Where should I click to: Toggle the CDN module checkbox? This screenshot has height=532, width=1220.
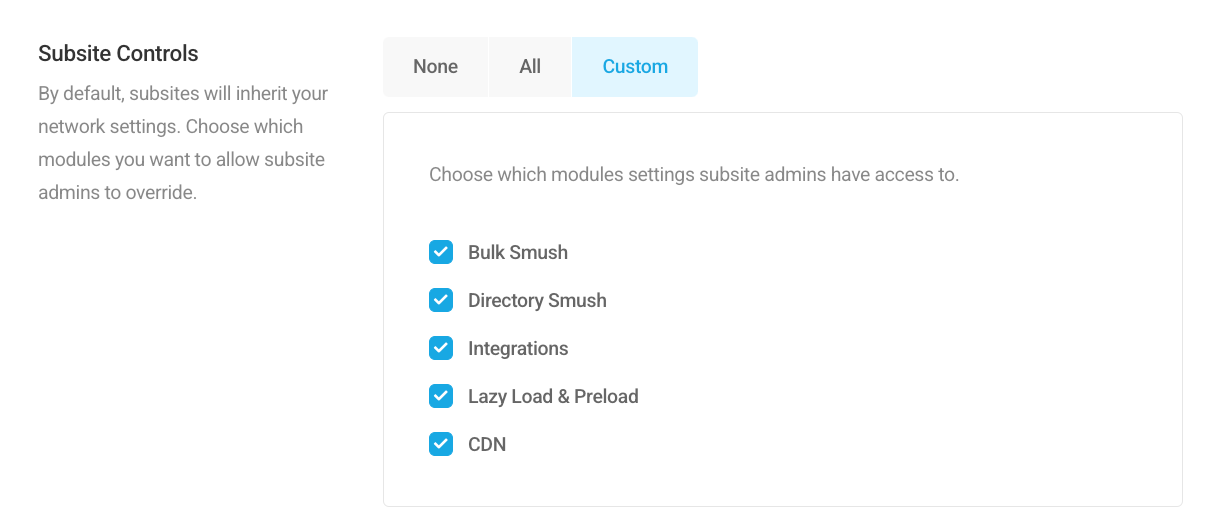click(441, 444)
